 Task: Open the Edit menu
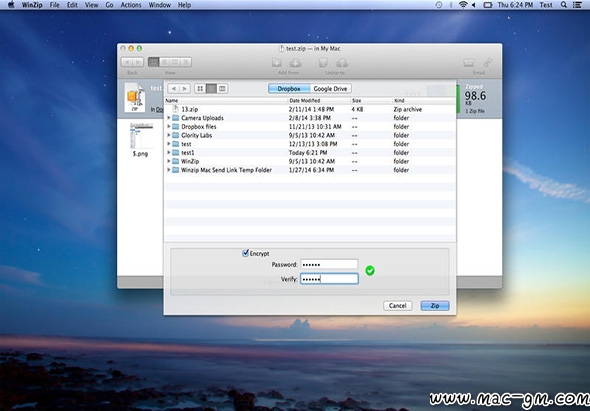click(x=72, y=5)
